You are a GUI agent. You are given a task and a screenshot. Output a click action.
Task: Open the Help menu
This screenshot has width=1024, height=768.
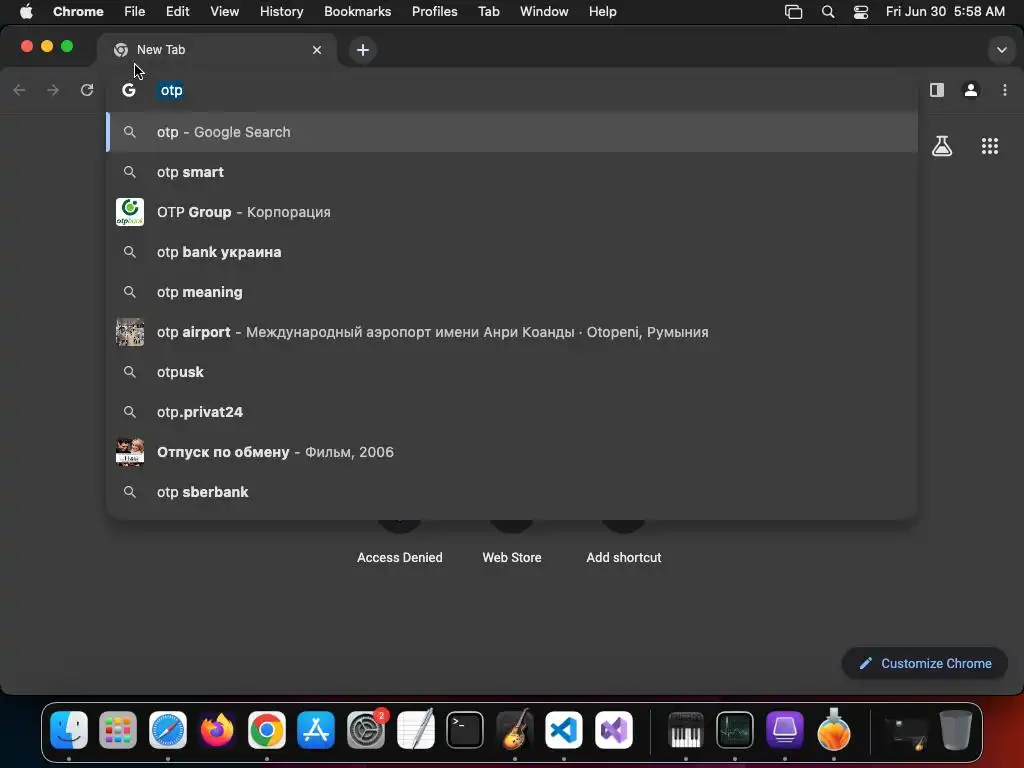click(x=602, y=12)
